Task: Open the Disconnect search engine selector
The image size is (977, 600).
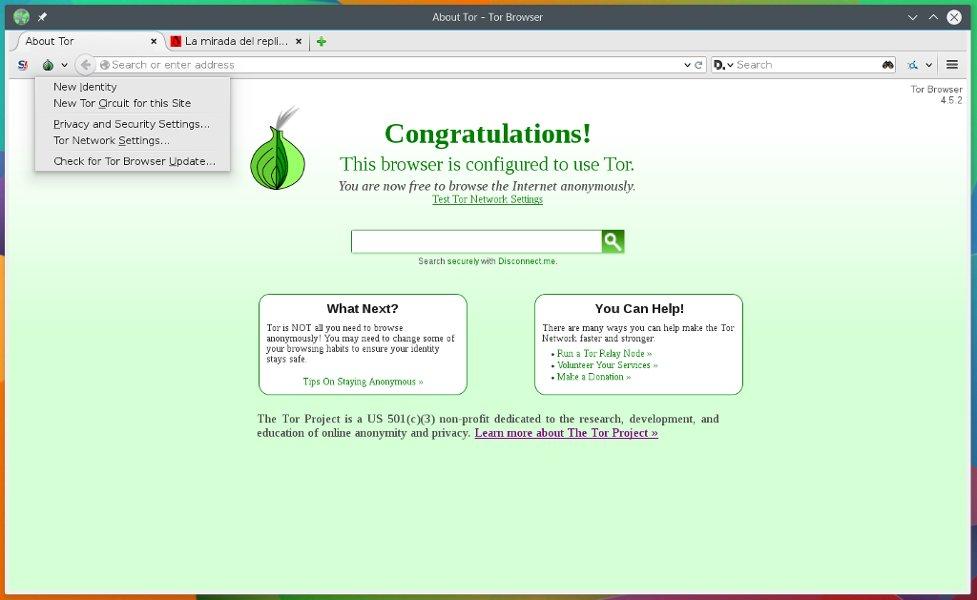Action: (x=723, y=65)
